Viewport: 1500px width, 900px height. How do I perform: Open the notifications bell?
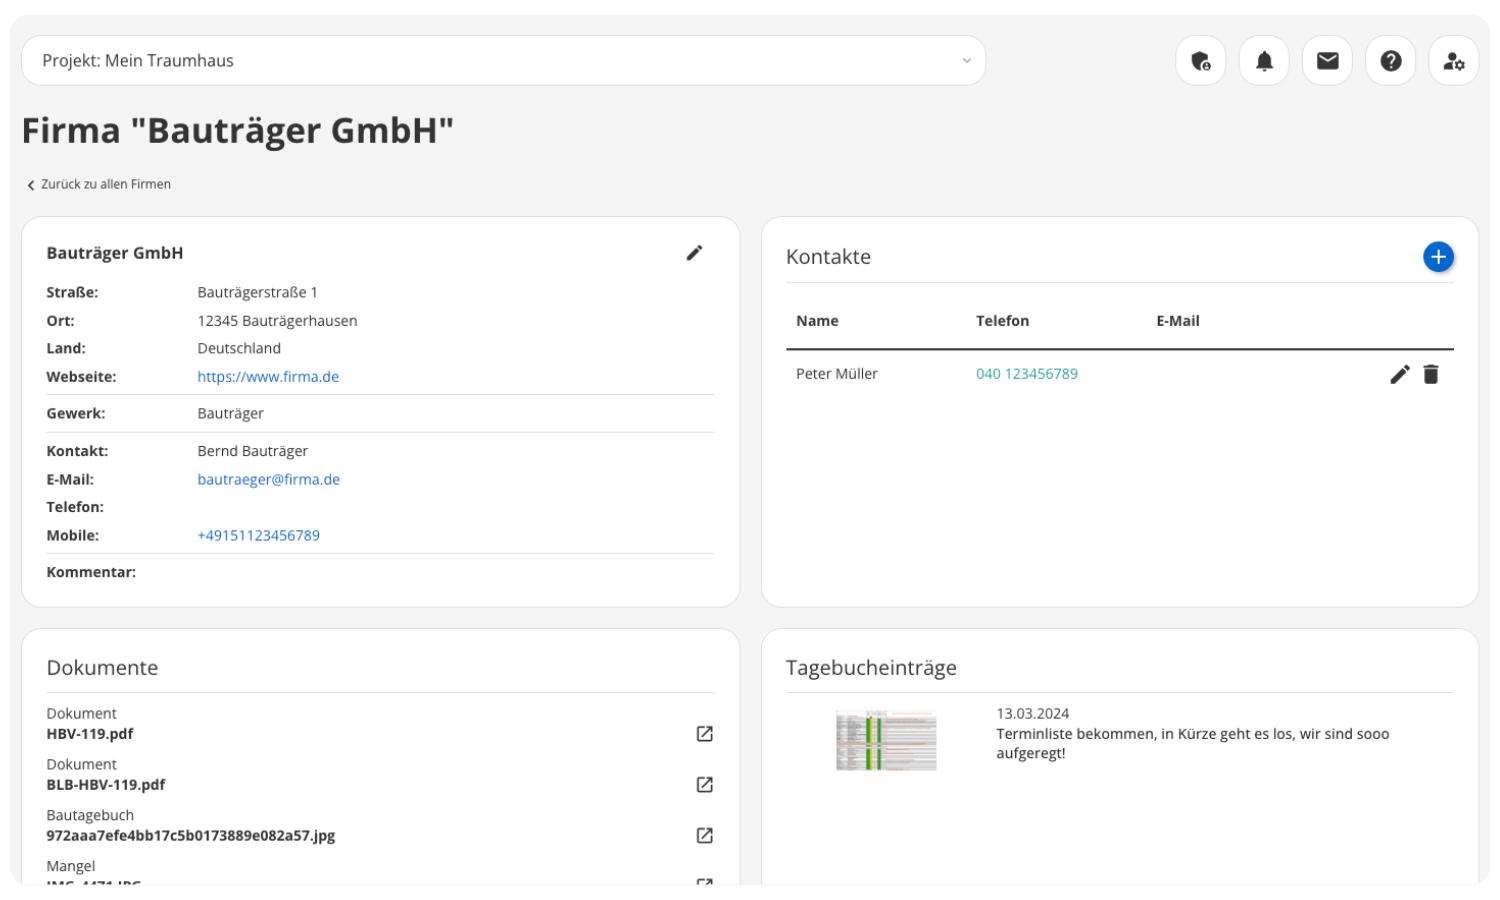1264,61
